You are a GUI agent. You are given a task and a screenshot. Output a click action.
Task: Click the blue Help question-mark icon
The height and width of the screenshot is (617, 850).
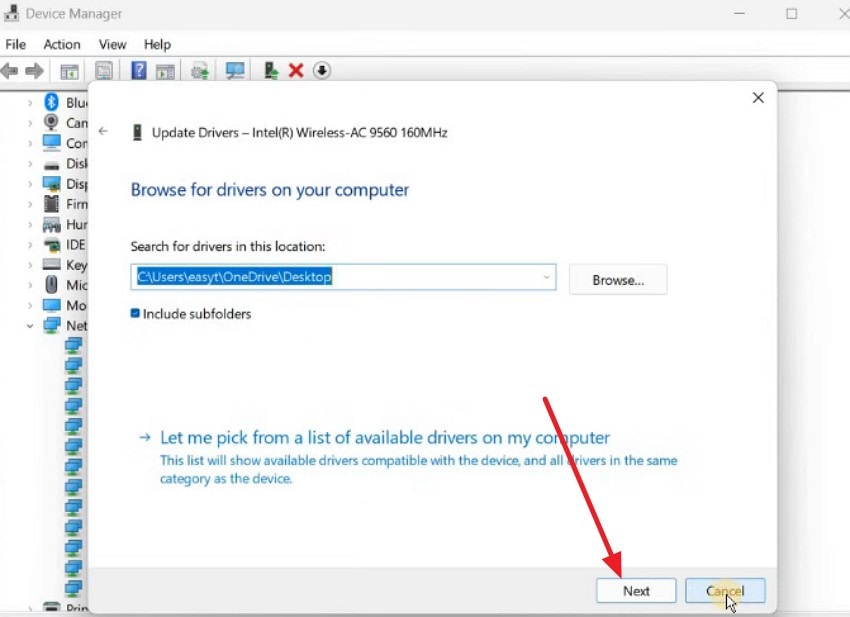point(138,70)
